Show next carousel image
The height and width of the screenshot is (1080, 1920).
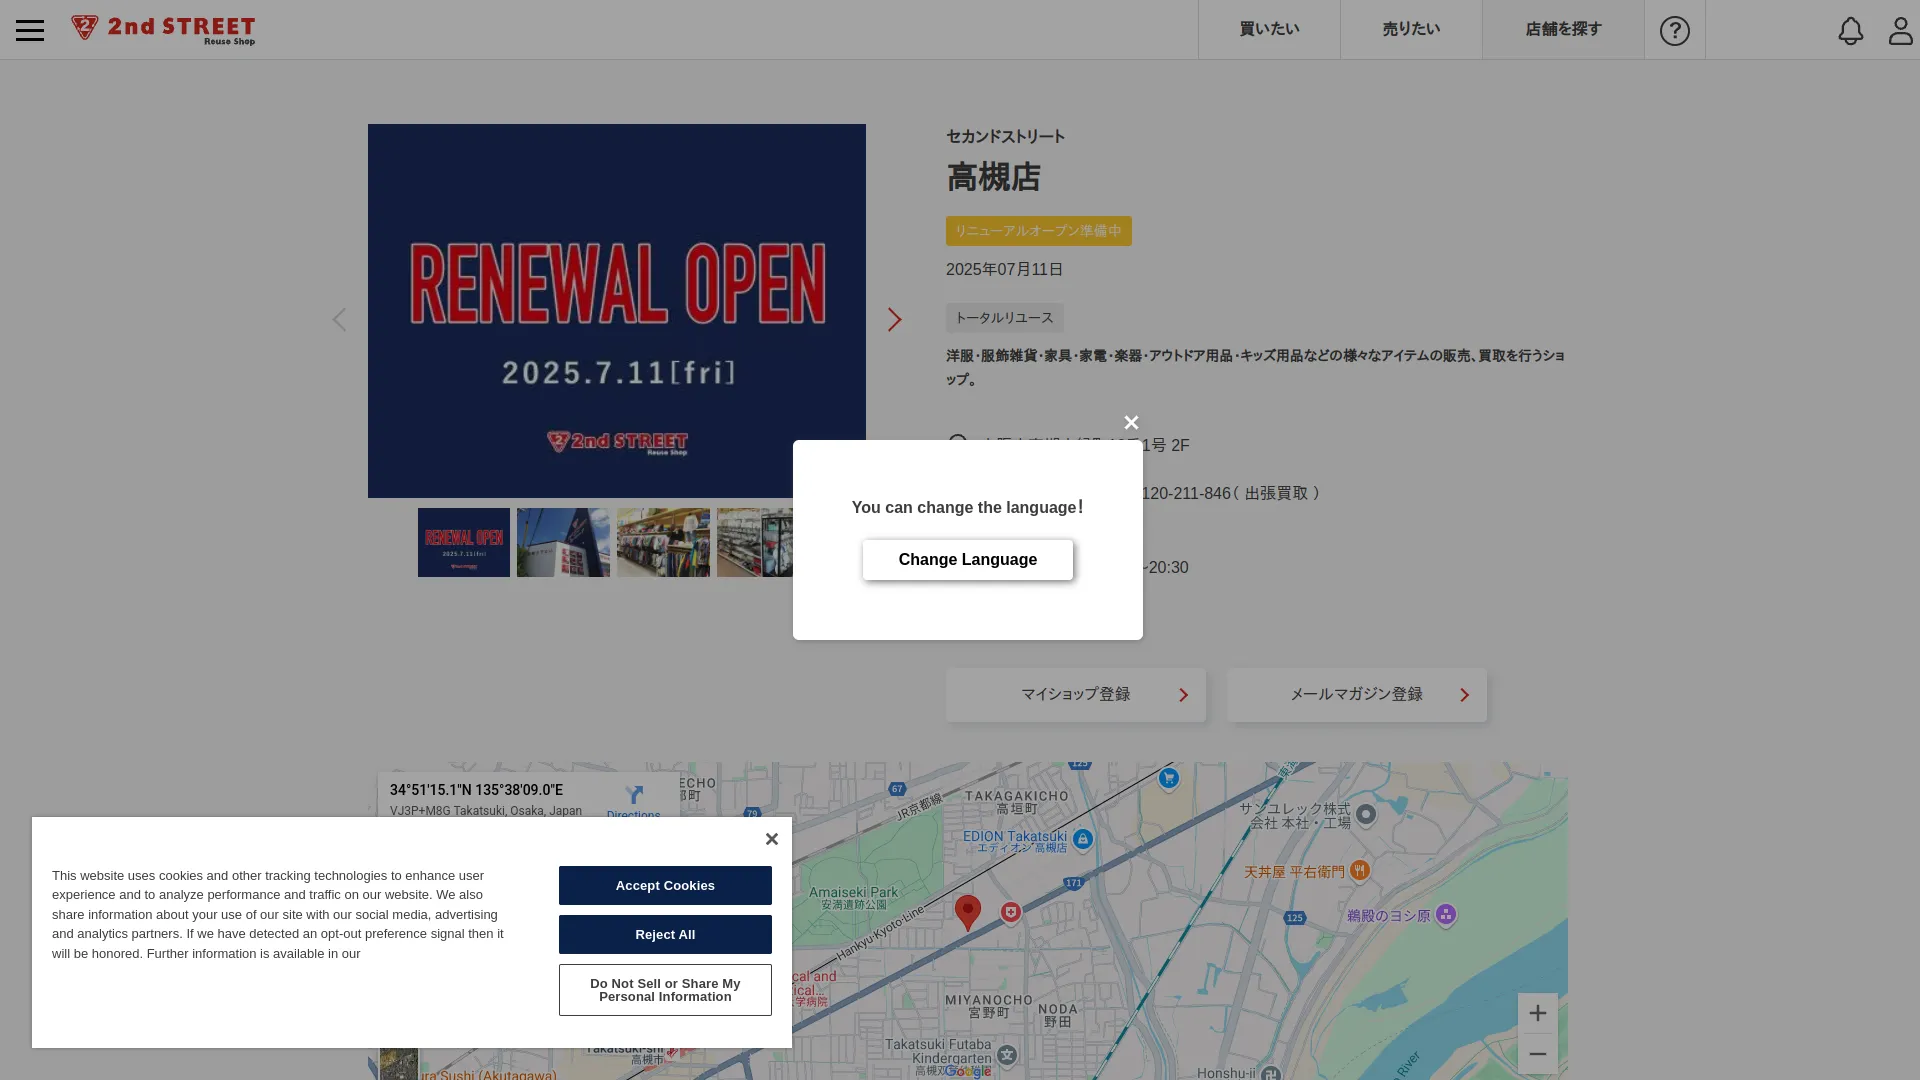[895, 319]
